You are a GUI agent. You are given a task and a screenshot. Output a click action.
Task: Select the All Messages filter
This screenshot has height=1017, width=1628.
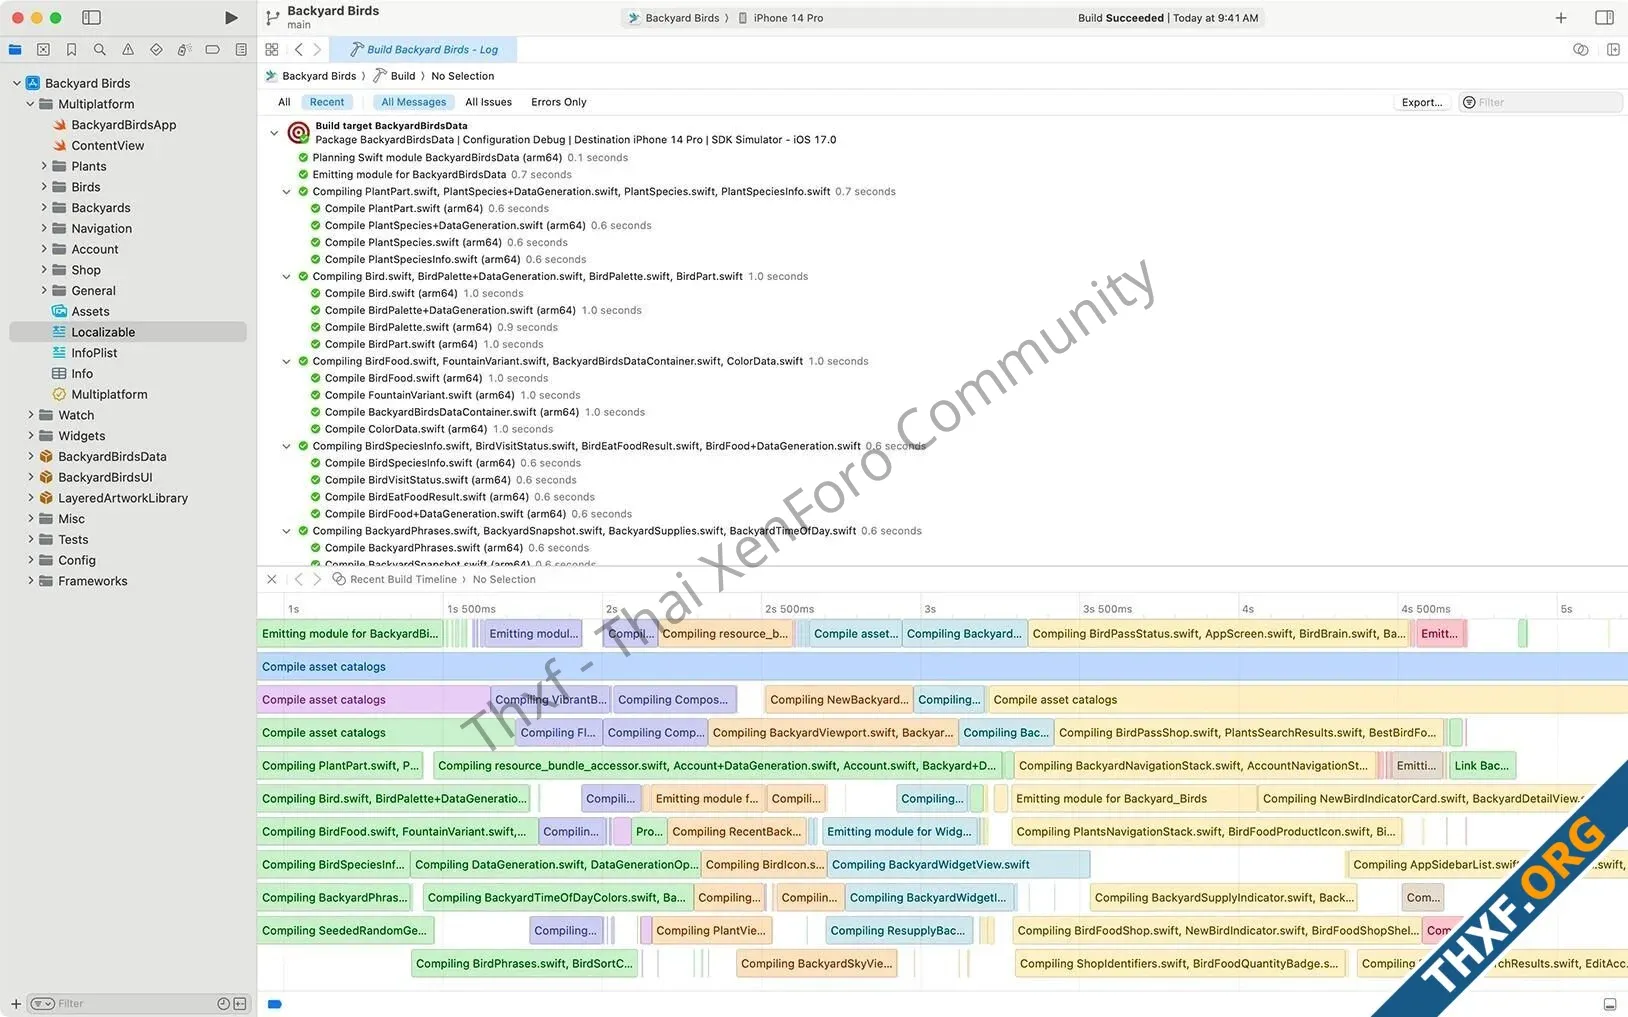[x=414, y=102]
